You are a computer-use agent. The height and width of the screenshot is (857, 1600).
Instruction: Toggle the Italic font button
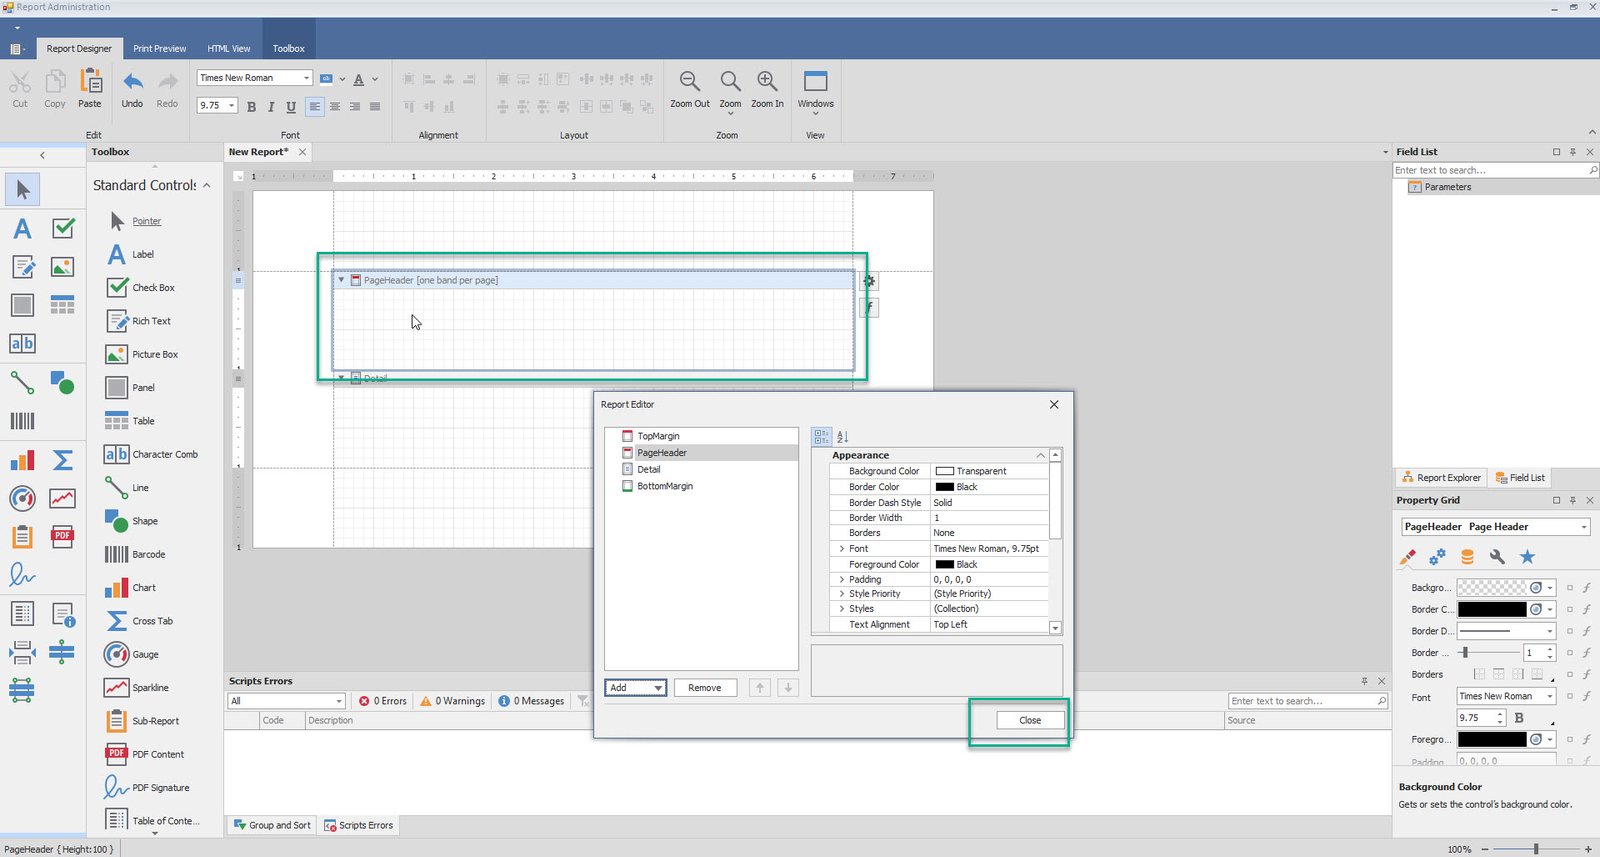click(271, 107)
